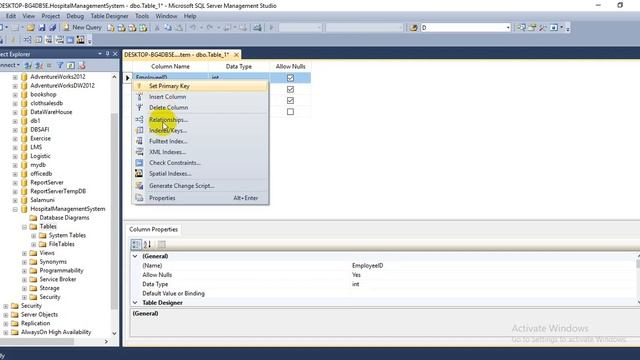640x360 pixels.
Task: Pin the Object Explorer panel
Action: click(107, 53)
